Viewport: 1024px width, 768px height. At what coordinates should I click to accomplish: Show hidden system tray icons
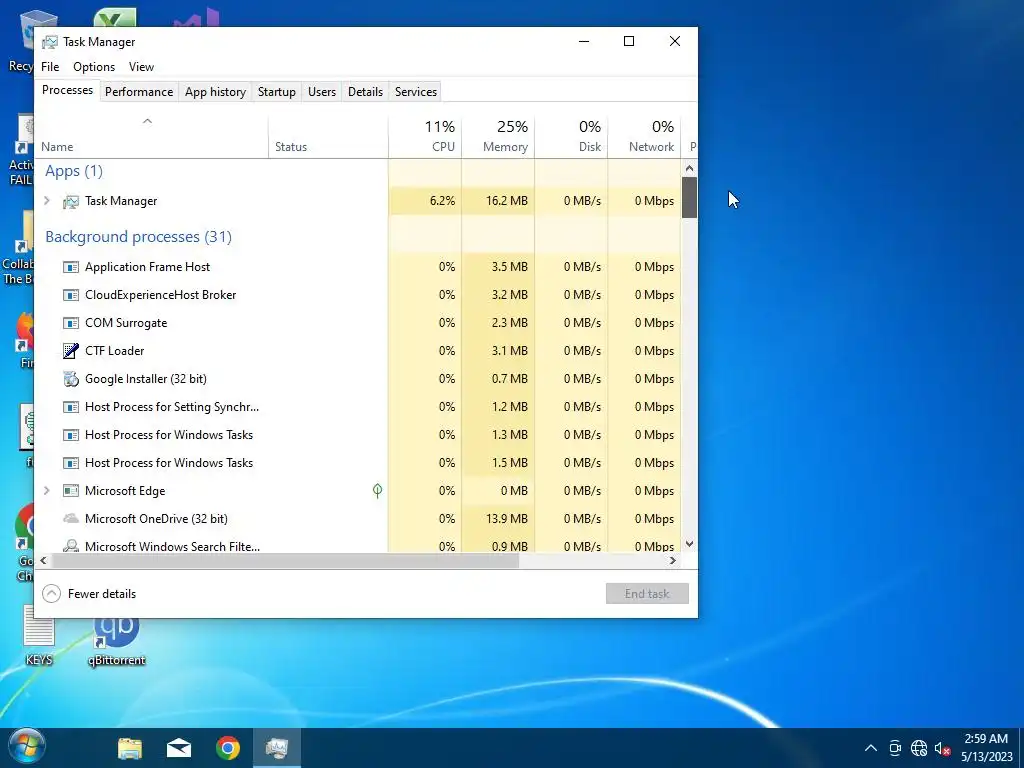click(871, 748)
